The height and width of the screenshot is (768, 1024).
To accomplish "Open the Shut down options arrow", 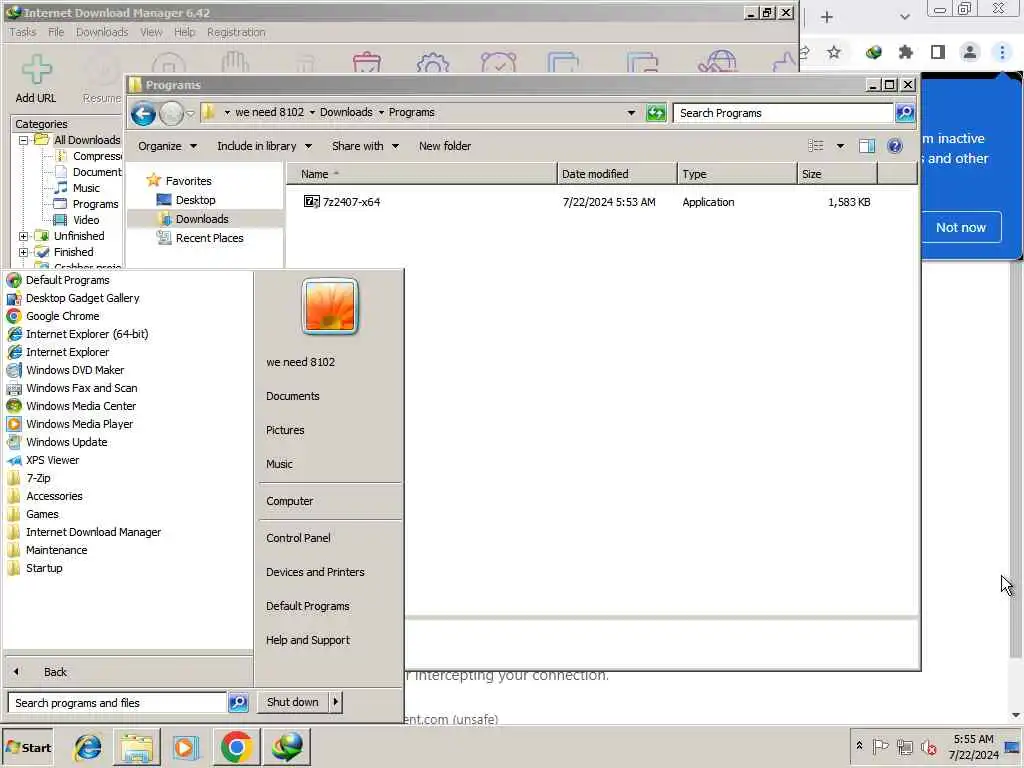I will click(336, 702).
